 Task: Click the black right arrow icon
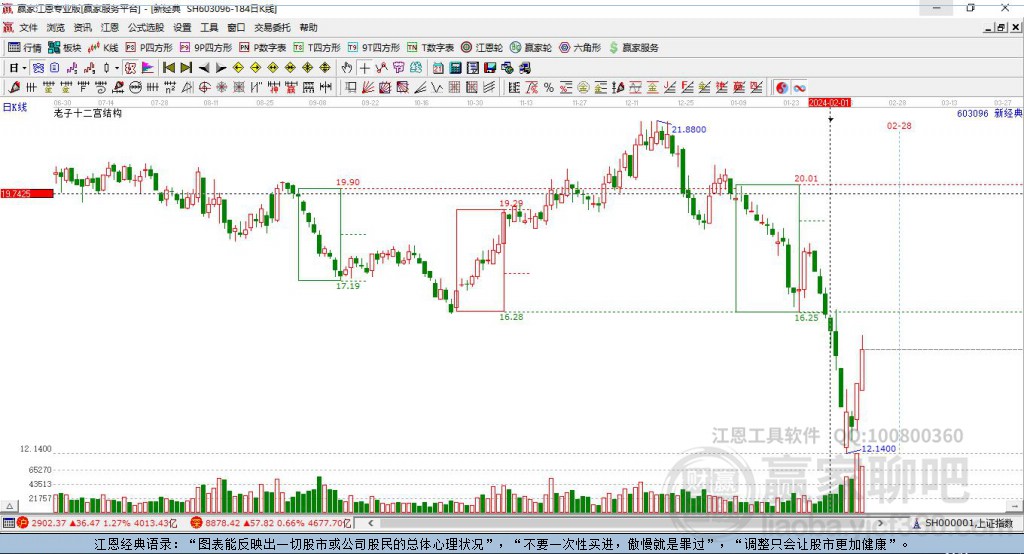point(221,68)
